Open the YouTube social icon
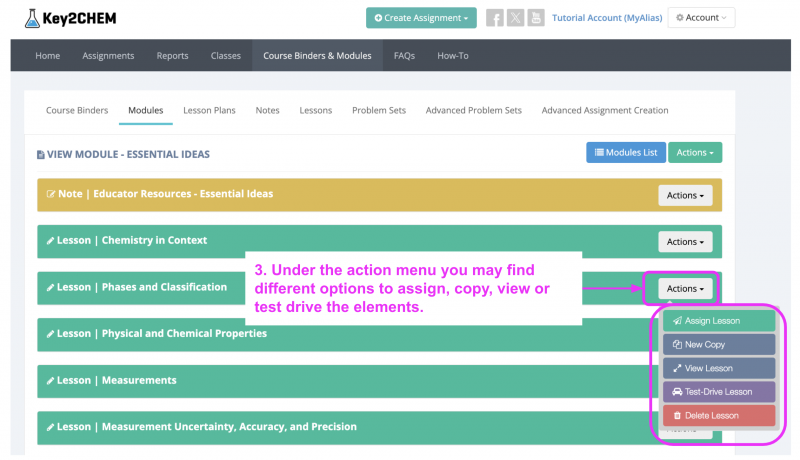 [536, 18]
